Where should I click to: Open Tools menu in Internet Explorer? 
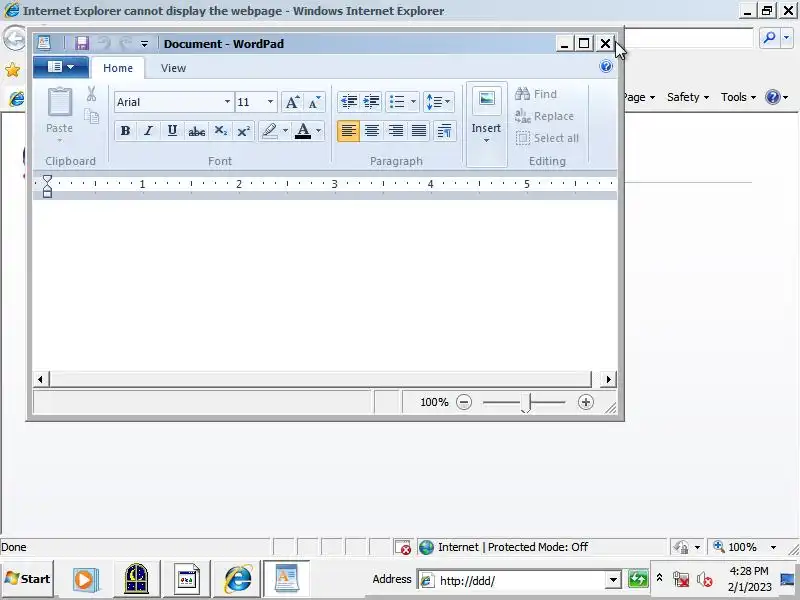[738, 97]
